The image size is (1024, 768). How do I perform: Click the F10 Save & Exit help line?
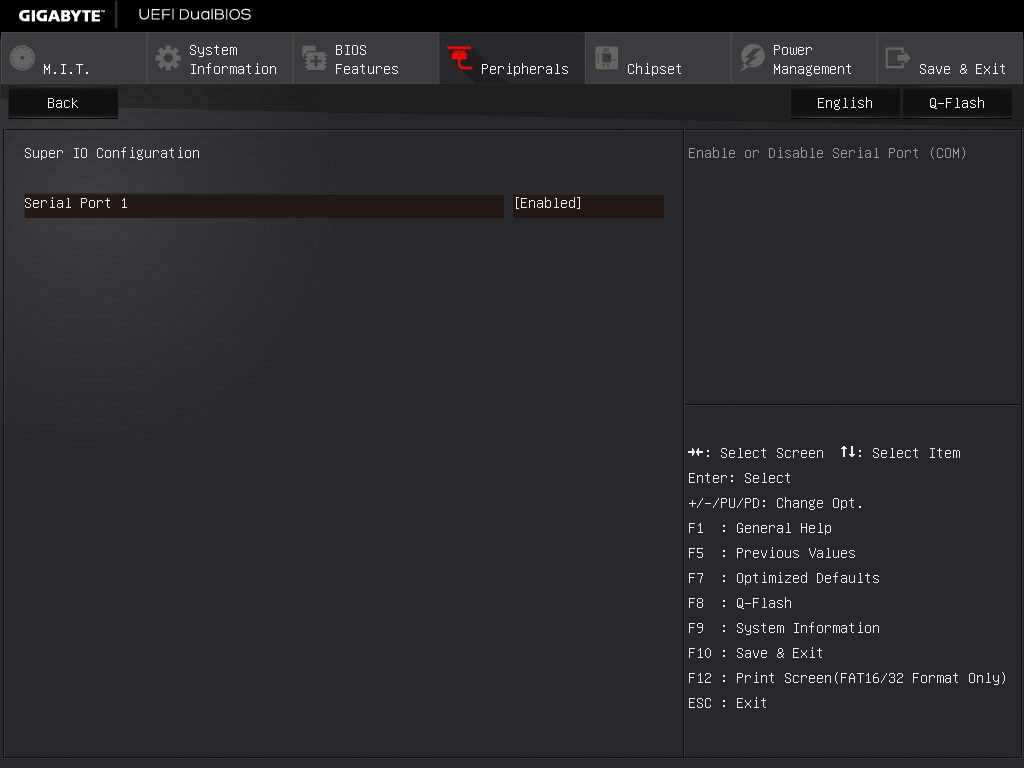[x=755, y=653]
